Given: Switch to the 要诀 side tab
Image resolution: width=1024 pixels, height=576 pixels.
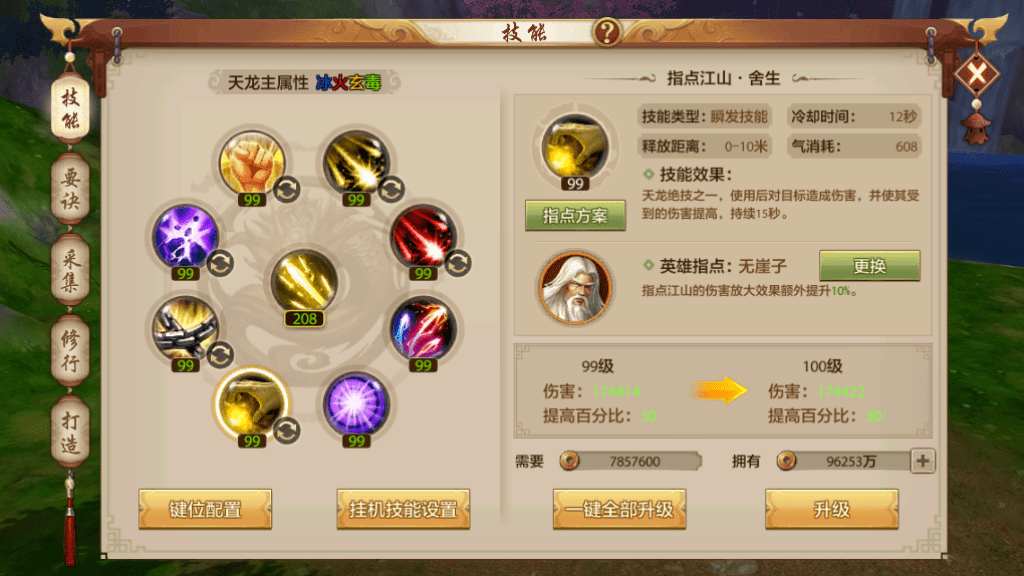Looking at the screenshot, I should coord(71,189).
